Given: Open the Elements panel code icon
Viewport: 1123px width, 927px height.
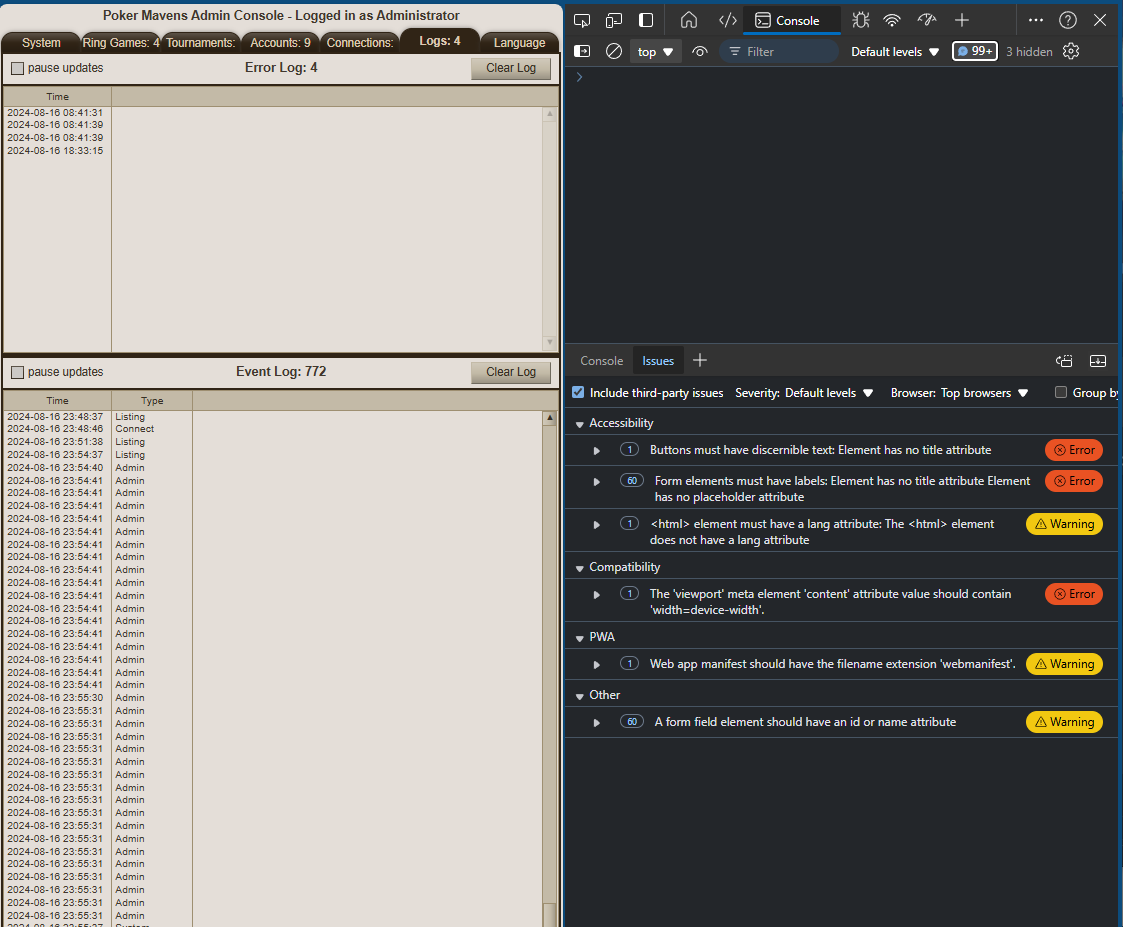Looking at the screenshot, I should (x=728, y=20).
